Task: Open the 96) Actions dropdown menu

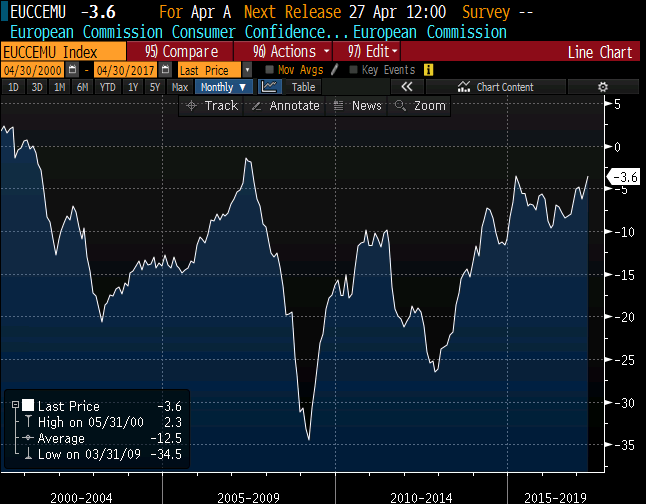Action: pyautogui.click(x=283, y=52)
